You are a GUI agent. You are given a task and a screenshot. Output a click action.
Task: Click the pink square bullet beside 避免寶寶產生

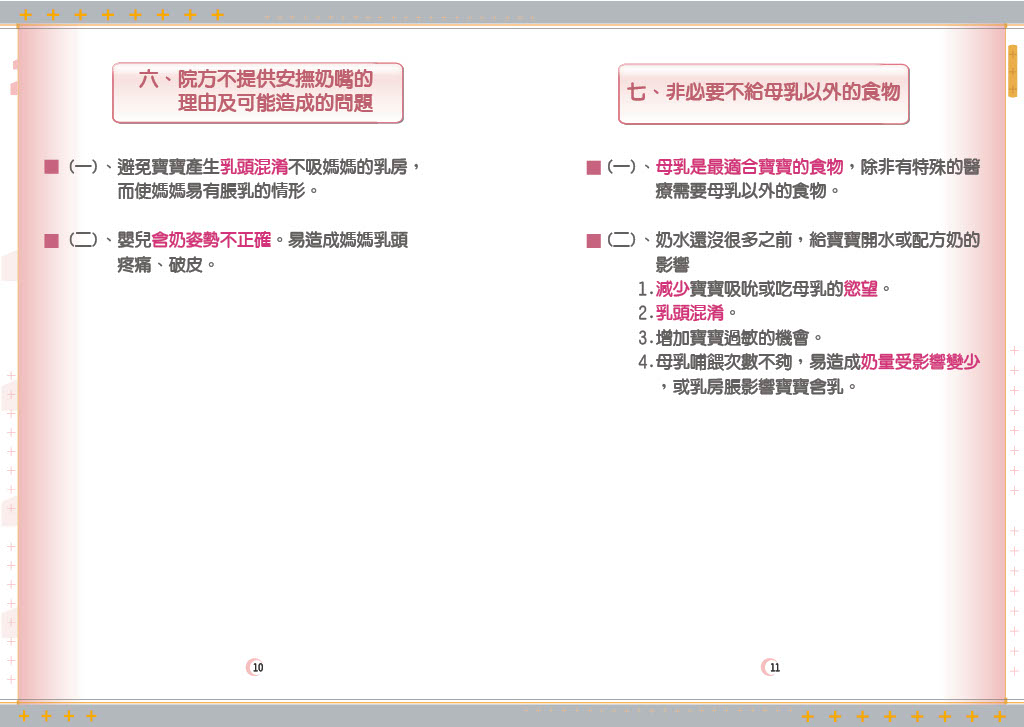(52, 167)
